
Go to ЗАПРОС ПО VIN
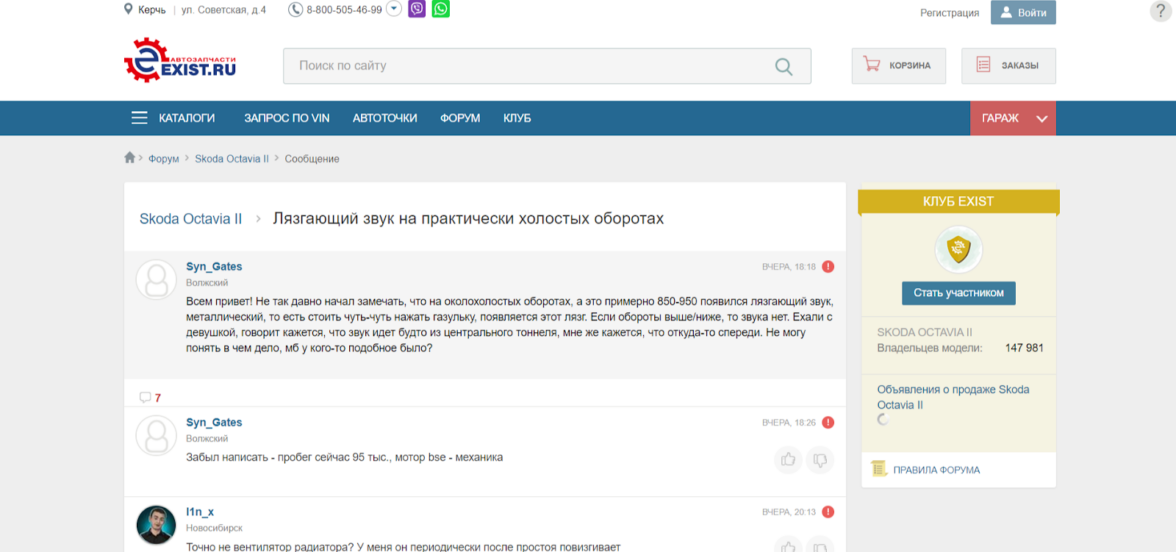click(287, 118)
